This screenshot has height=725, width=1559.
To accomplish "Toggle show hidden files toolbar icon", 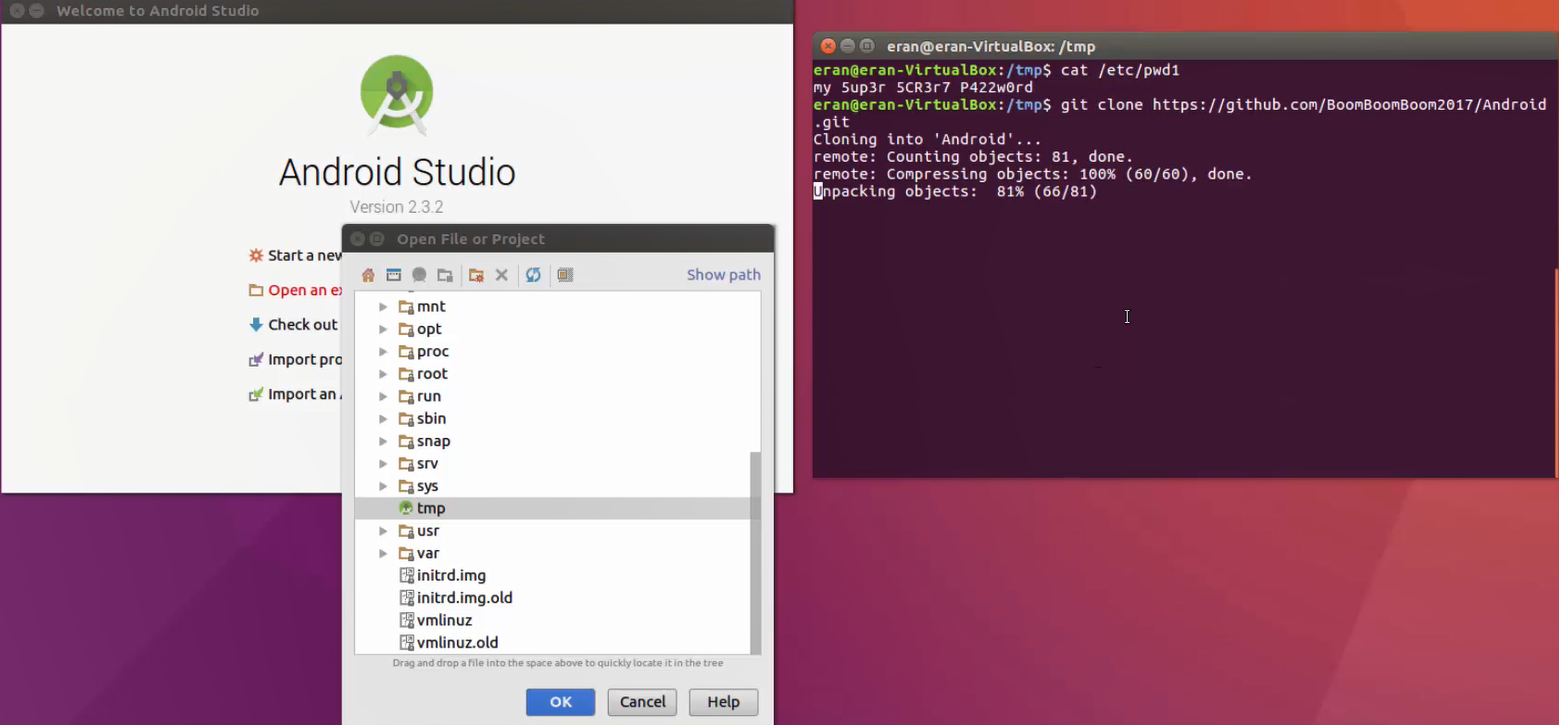I will click(x=565, y=275).
